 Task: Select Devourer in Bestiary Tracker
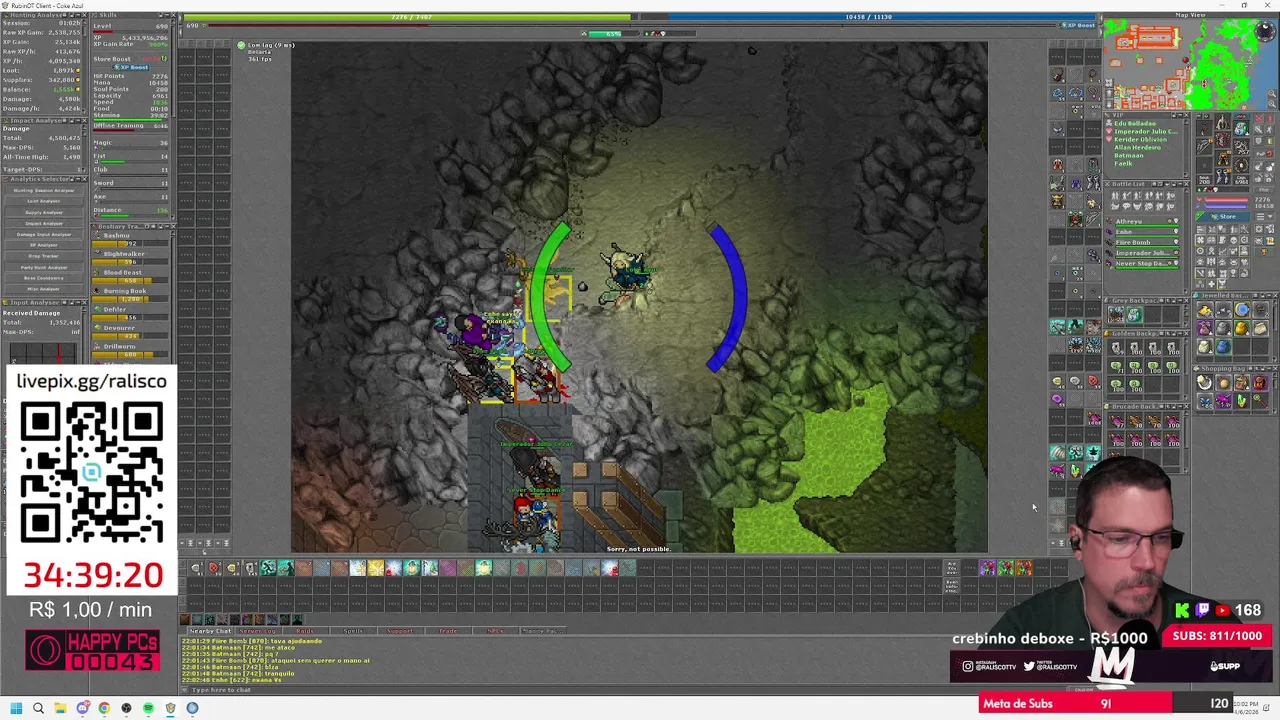(131, 331)
